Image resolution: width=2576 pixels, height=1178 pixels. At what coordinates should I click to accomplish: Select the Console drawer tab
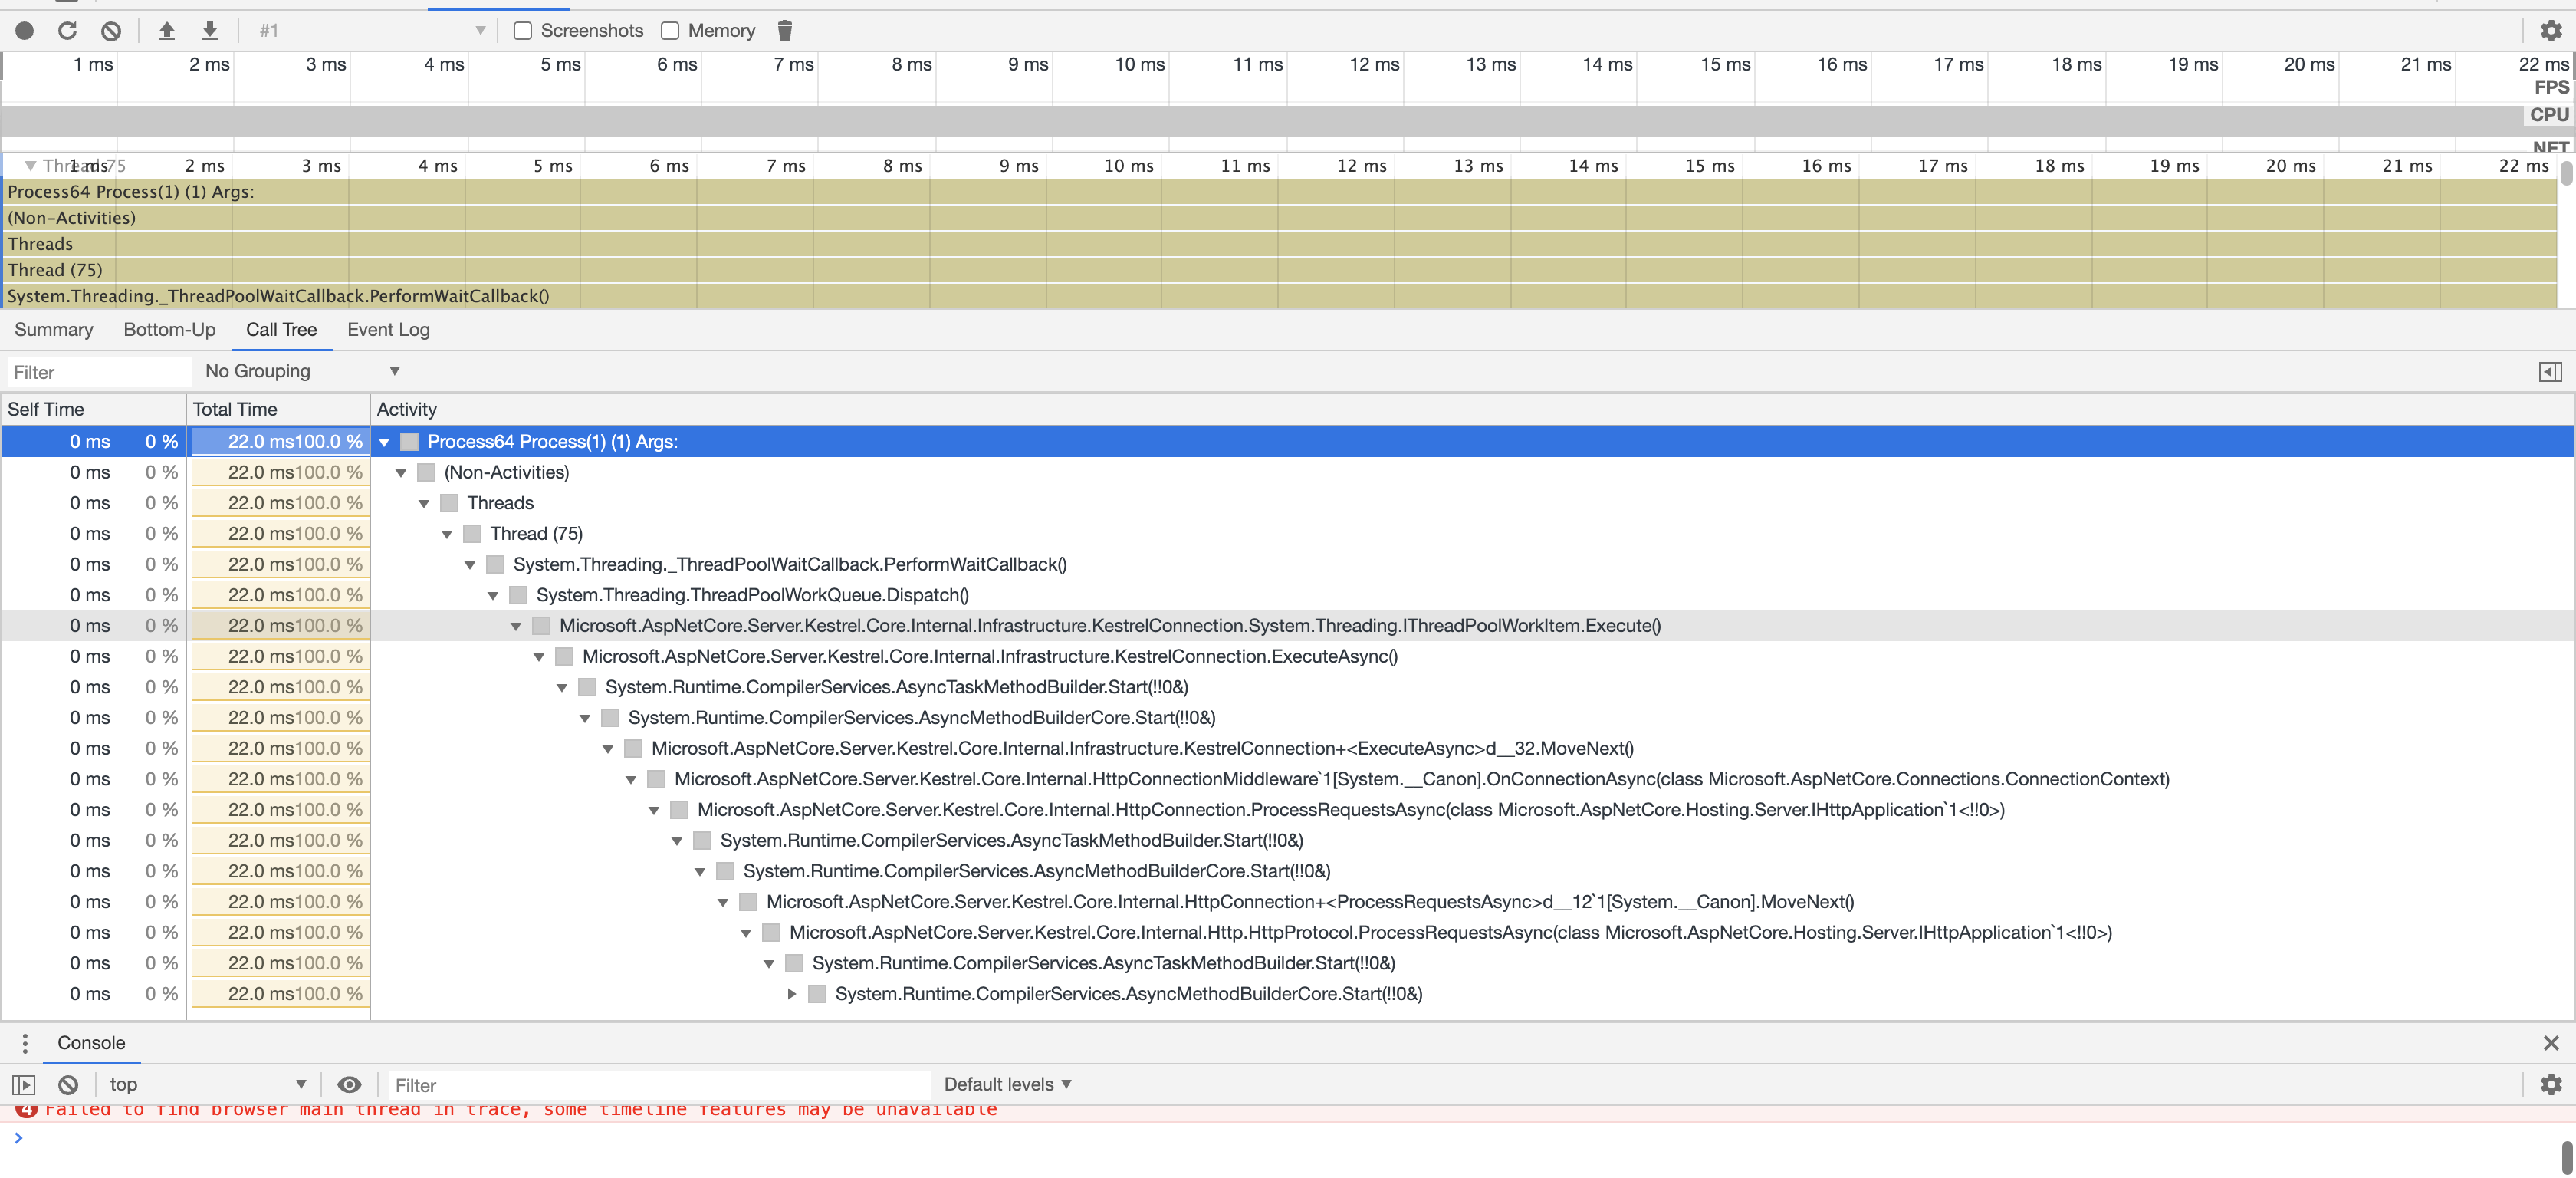pos(91,1043)
